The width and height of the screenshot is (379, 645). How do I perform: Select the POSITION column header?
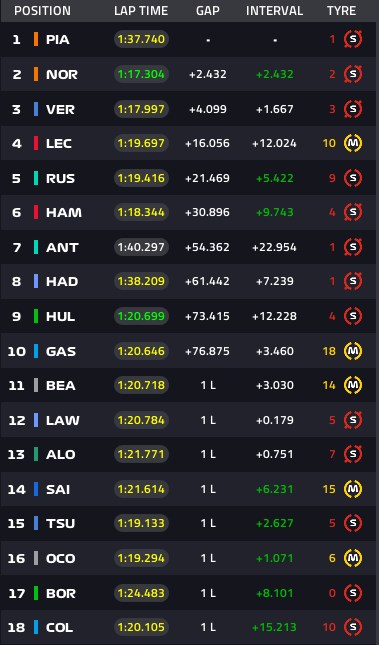click(x=42, y=11)
